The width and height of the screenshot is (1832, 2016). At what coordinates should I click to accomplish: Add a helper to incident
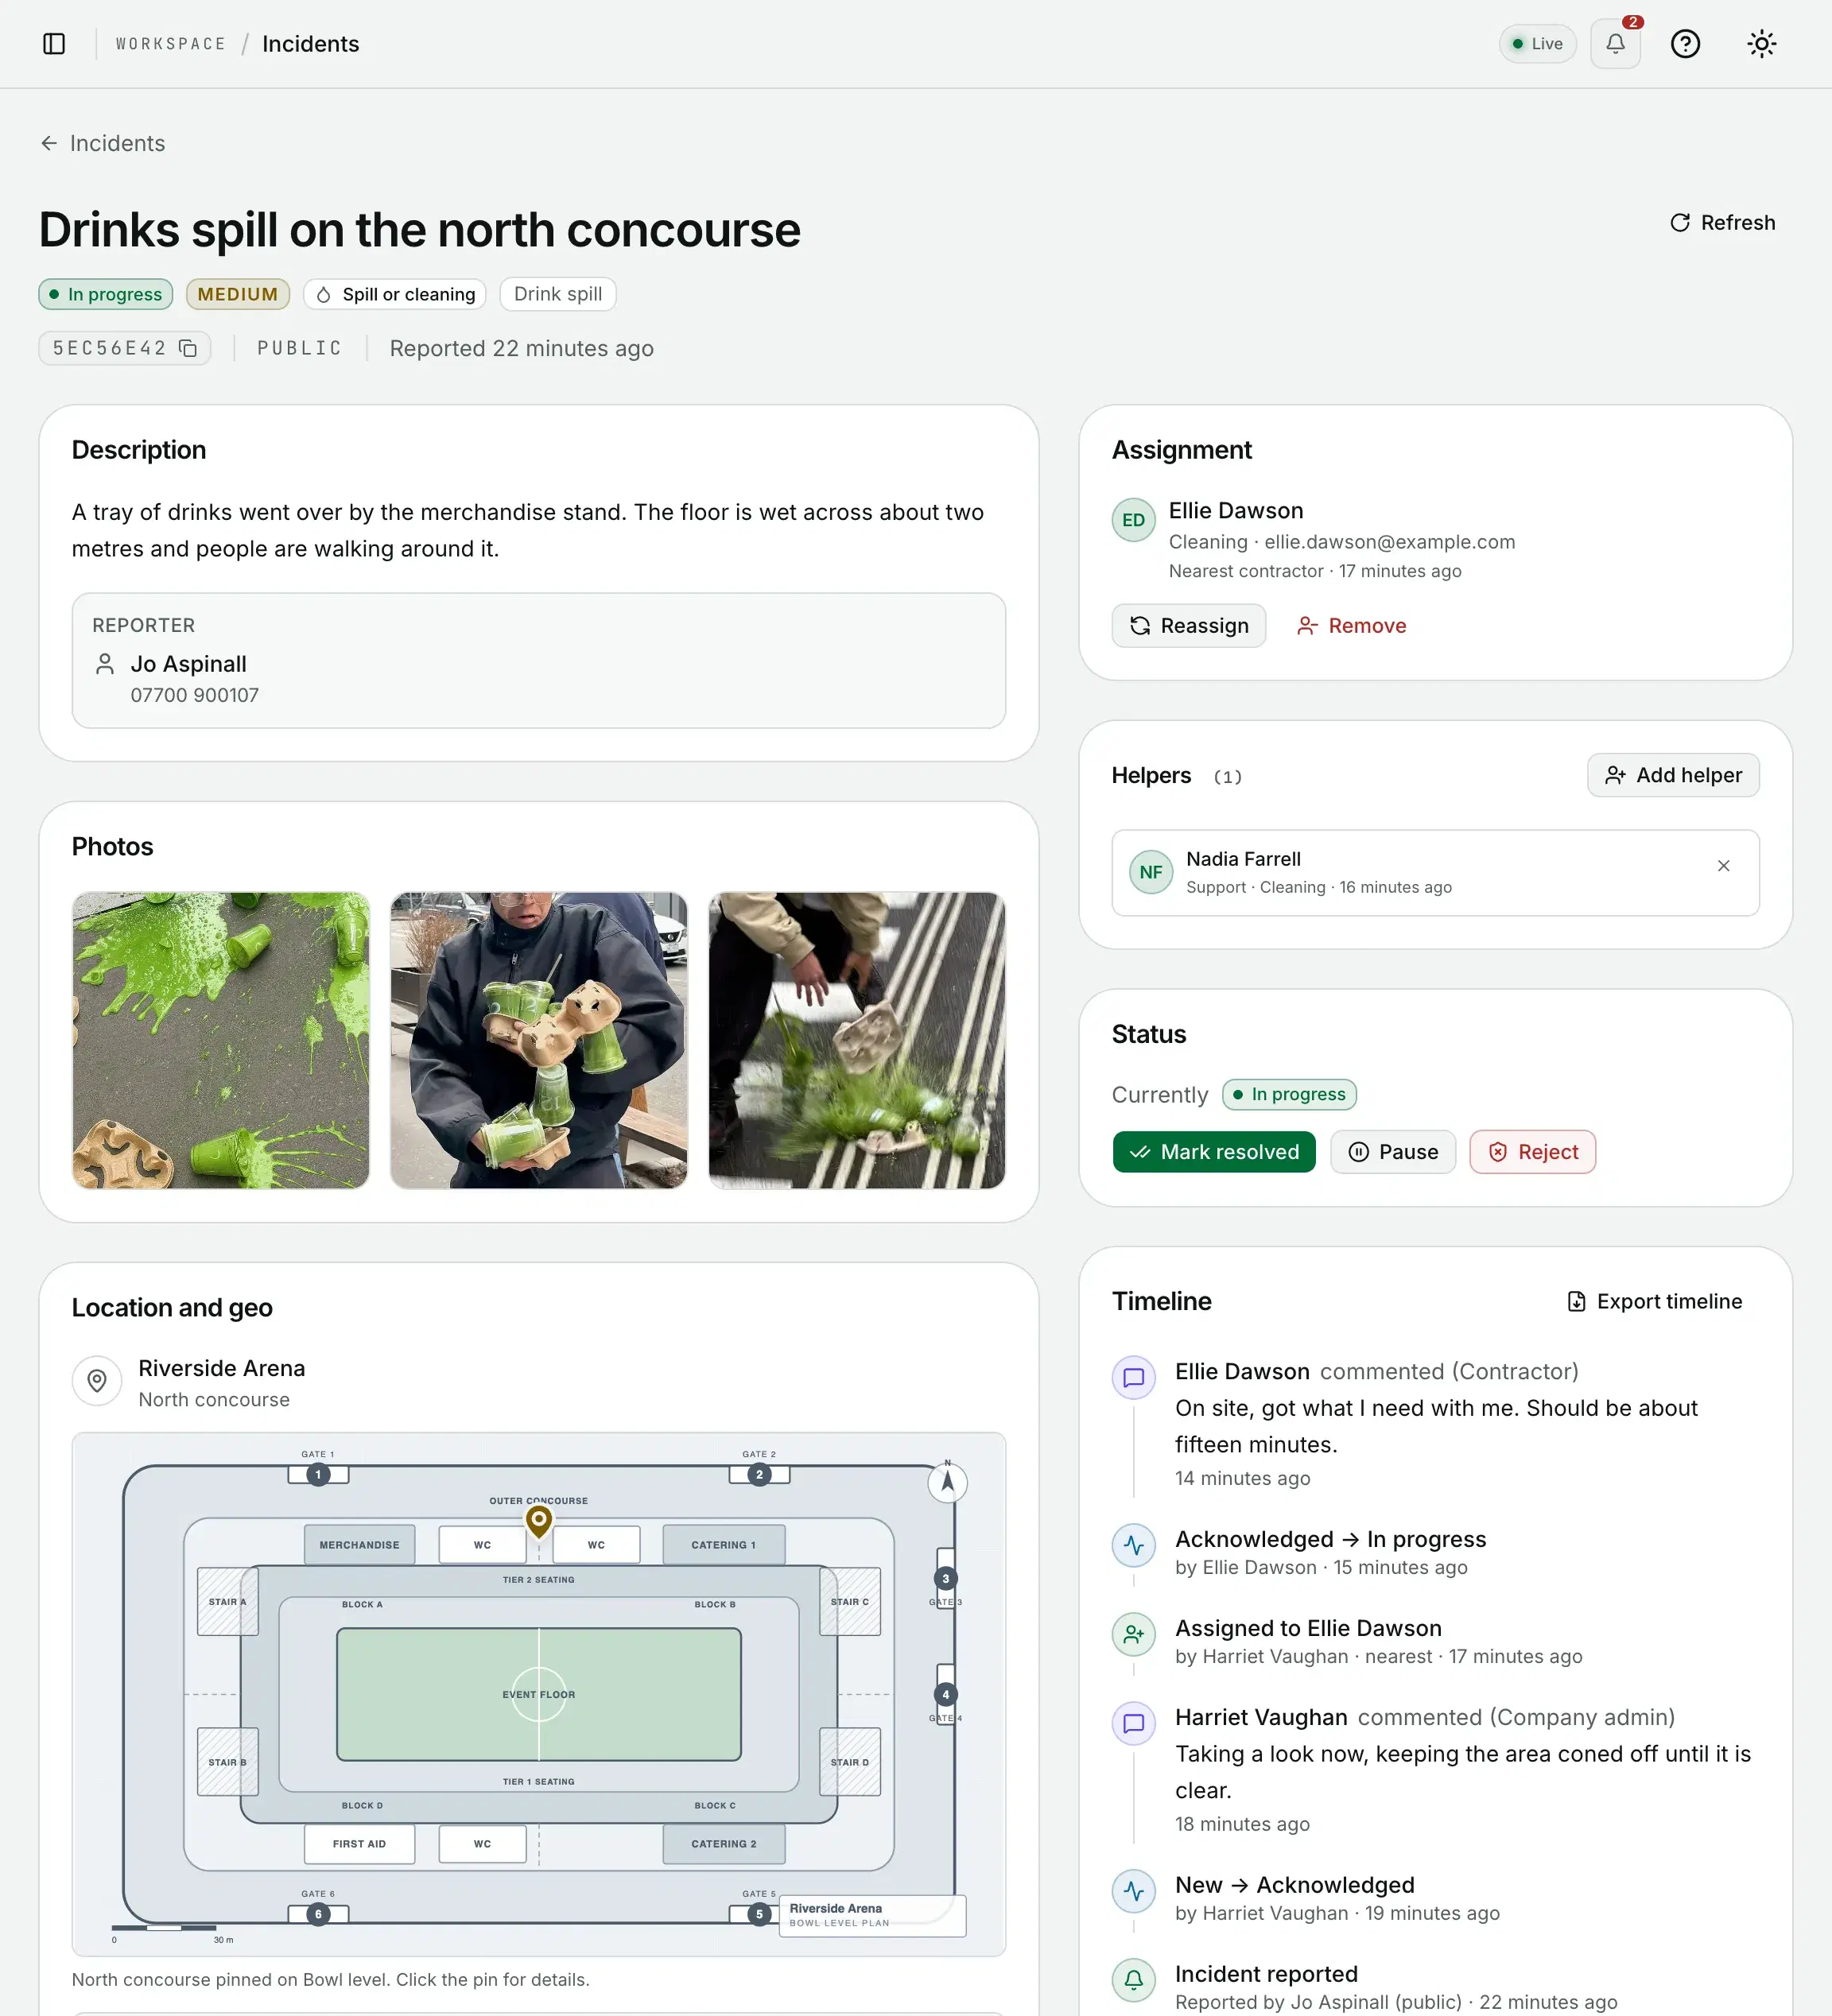point(1672,775)
